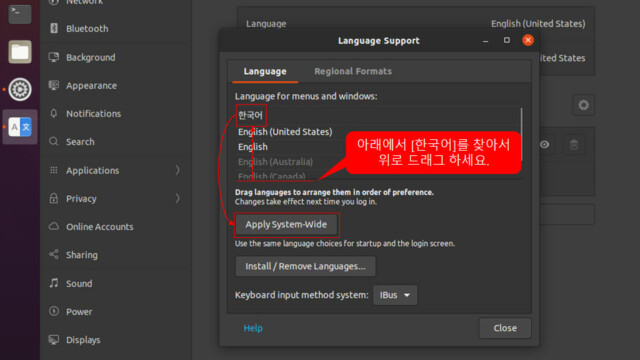The image size is (640, 360).
Task: Open the IBus keyboard input method dropdown
Action: [395, 295]
